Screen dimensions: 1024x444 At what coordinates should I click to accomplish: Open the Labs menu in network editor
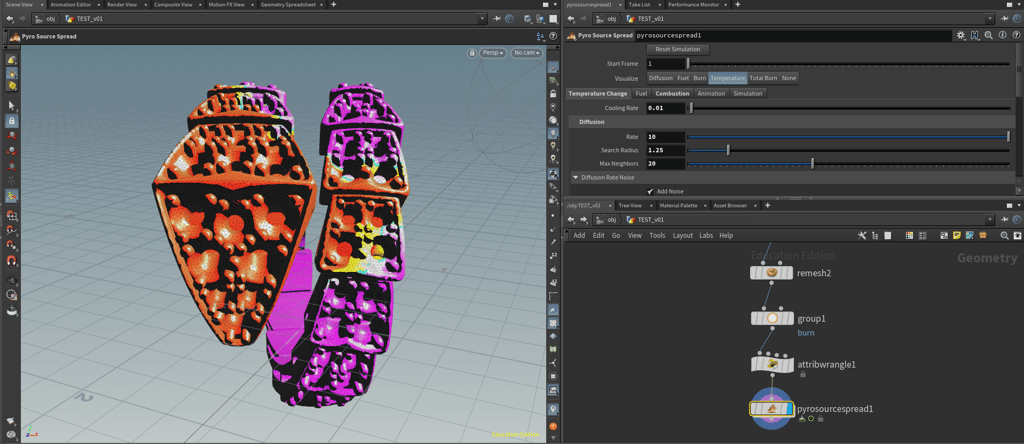coord(706,236)
